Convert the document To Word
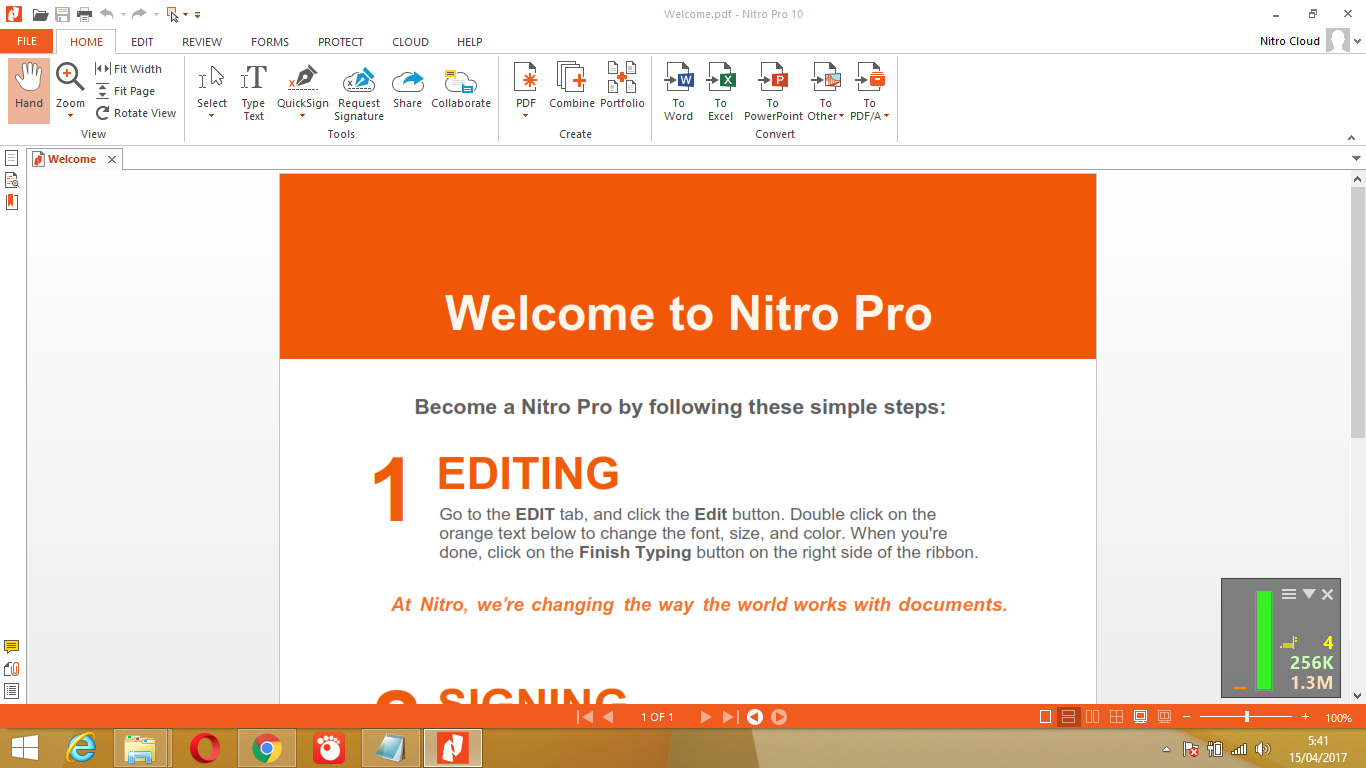 [x=678, y=92]
